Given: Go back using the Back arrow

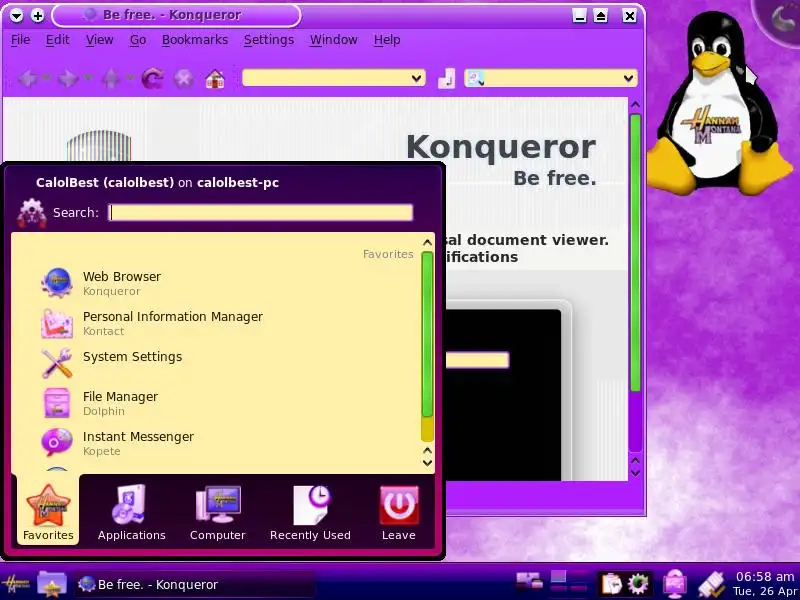Looking at the screenshot, I should 28,79.
